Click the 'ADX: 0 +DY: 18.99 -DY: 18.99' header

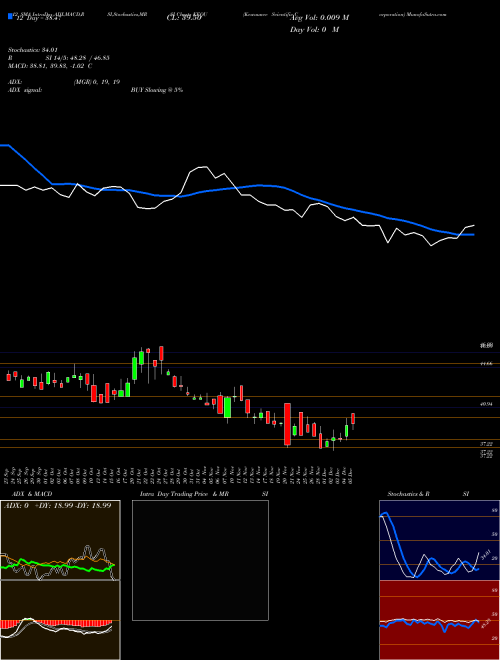pyautogui.click(x=57, y=505)
